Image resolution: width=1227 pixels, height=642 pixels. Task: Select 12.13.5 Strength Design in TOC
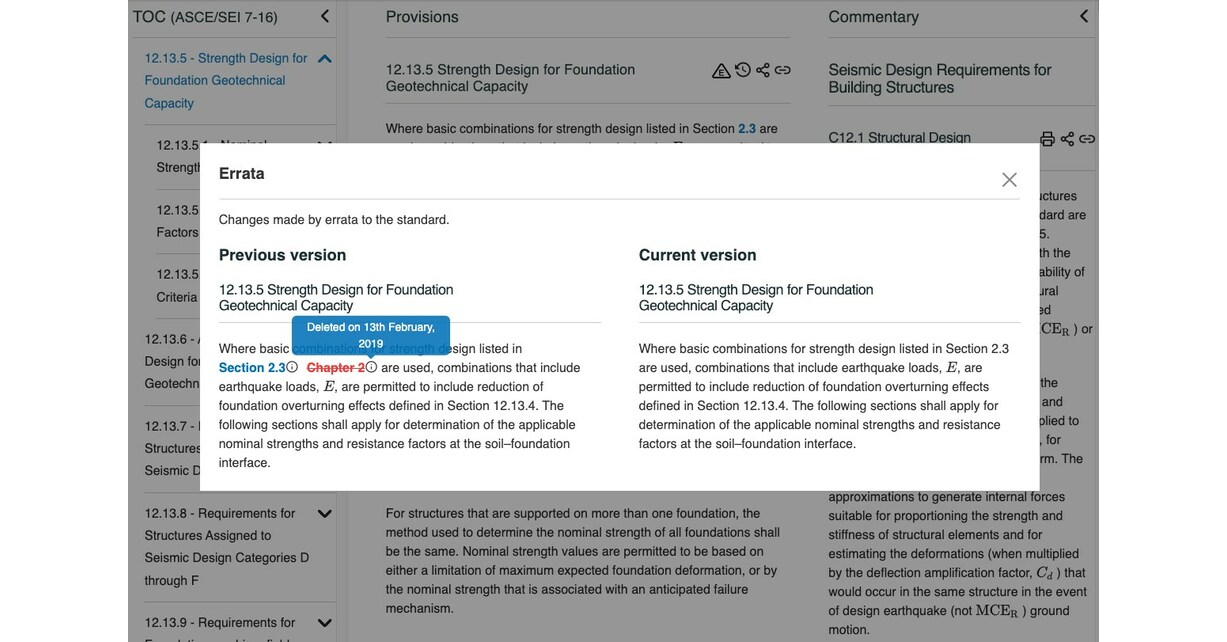[x=225, y=80]
